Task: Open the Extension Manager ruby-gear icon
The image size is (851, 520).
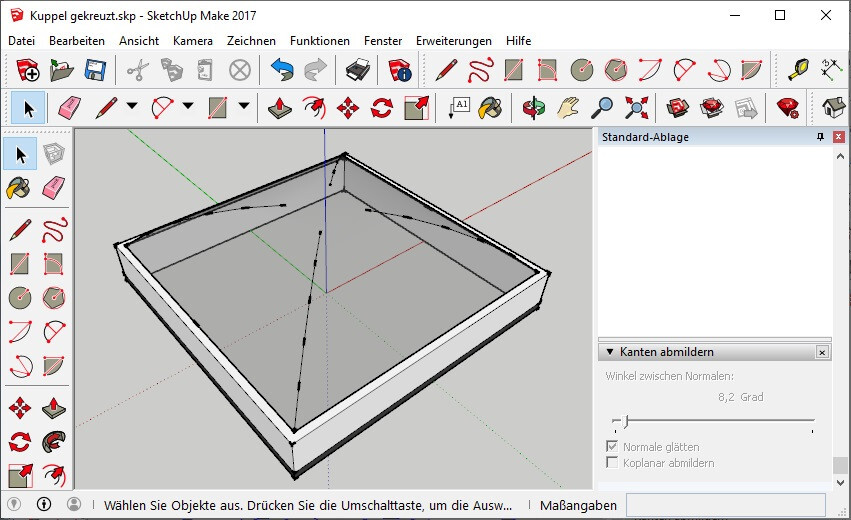Action: [788, 107]
